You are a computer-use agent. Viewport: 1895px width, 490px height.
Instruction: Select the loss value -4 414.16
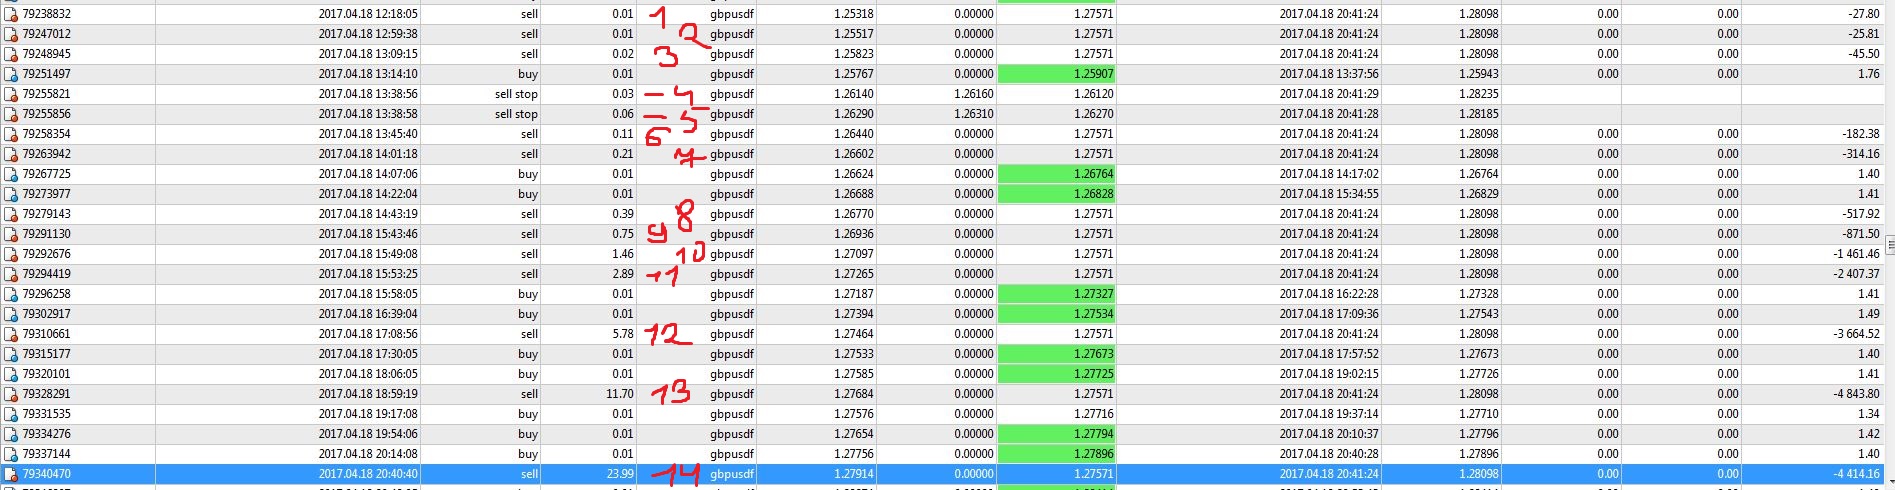pos(1857,474)
